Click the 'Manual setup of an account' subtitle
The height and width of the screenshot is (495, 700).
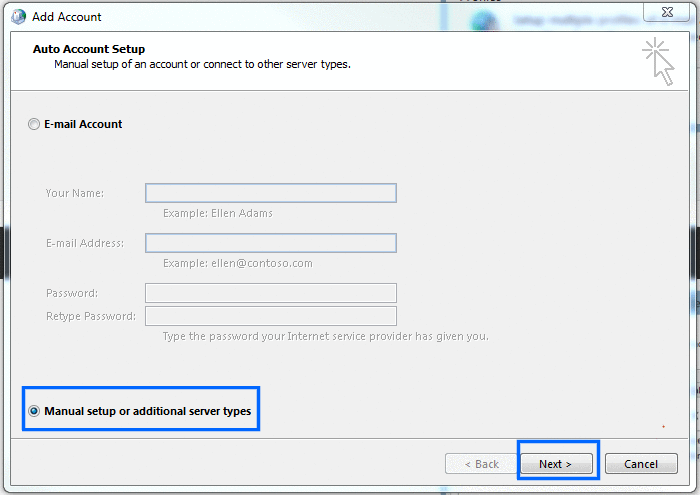point(202,64)
